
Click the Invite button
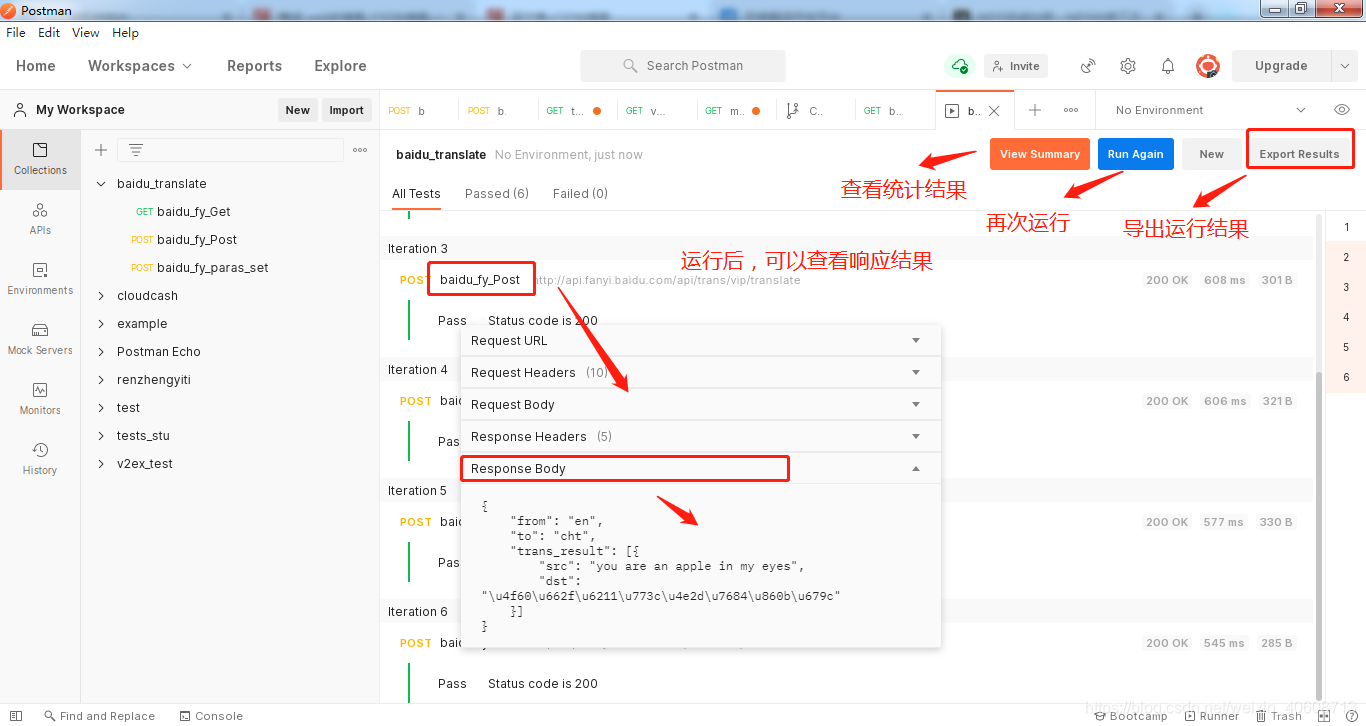pos(1016,66)
